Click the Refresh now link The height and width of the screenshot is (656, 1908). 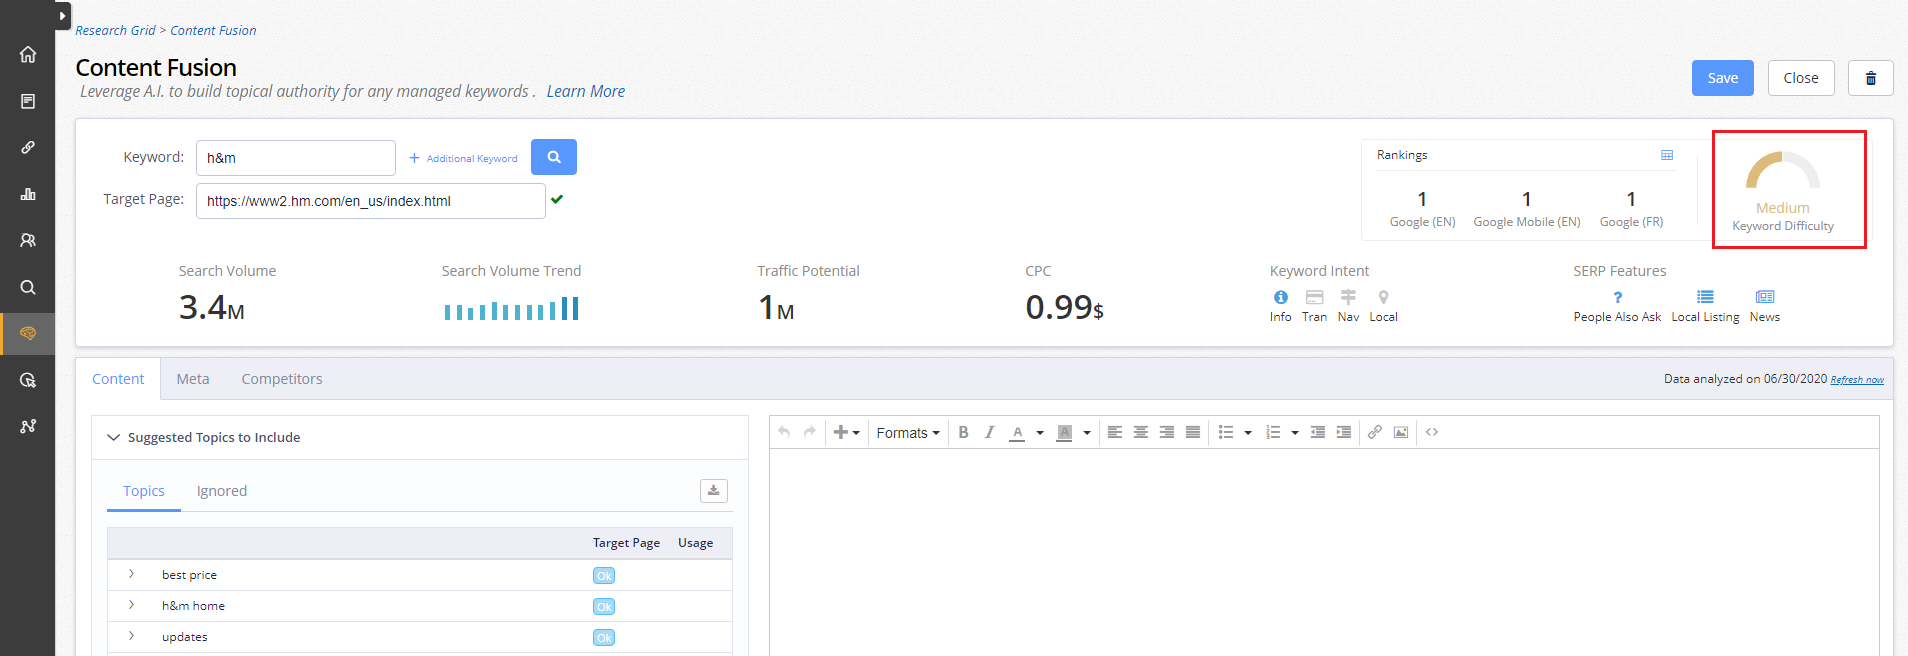coord(1857,380)
